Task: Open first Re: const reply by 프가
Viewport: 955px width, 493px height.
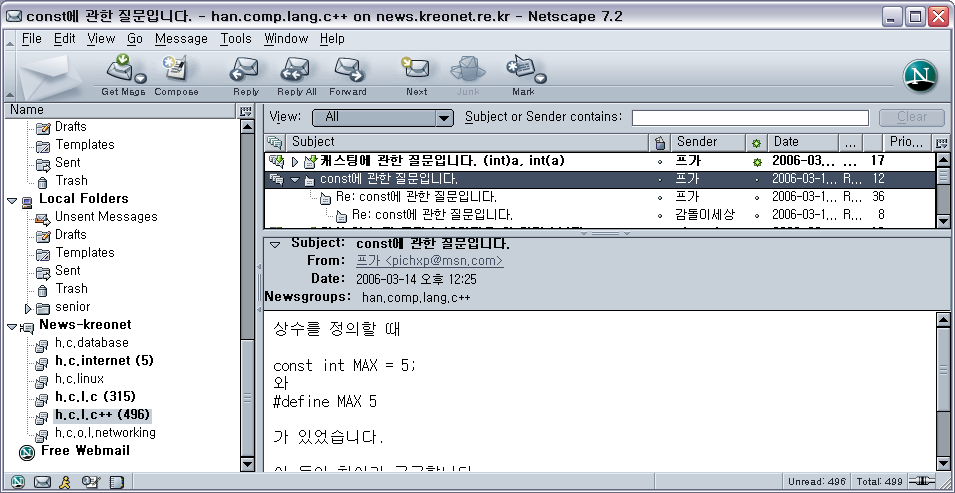Action: point(416,197)
